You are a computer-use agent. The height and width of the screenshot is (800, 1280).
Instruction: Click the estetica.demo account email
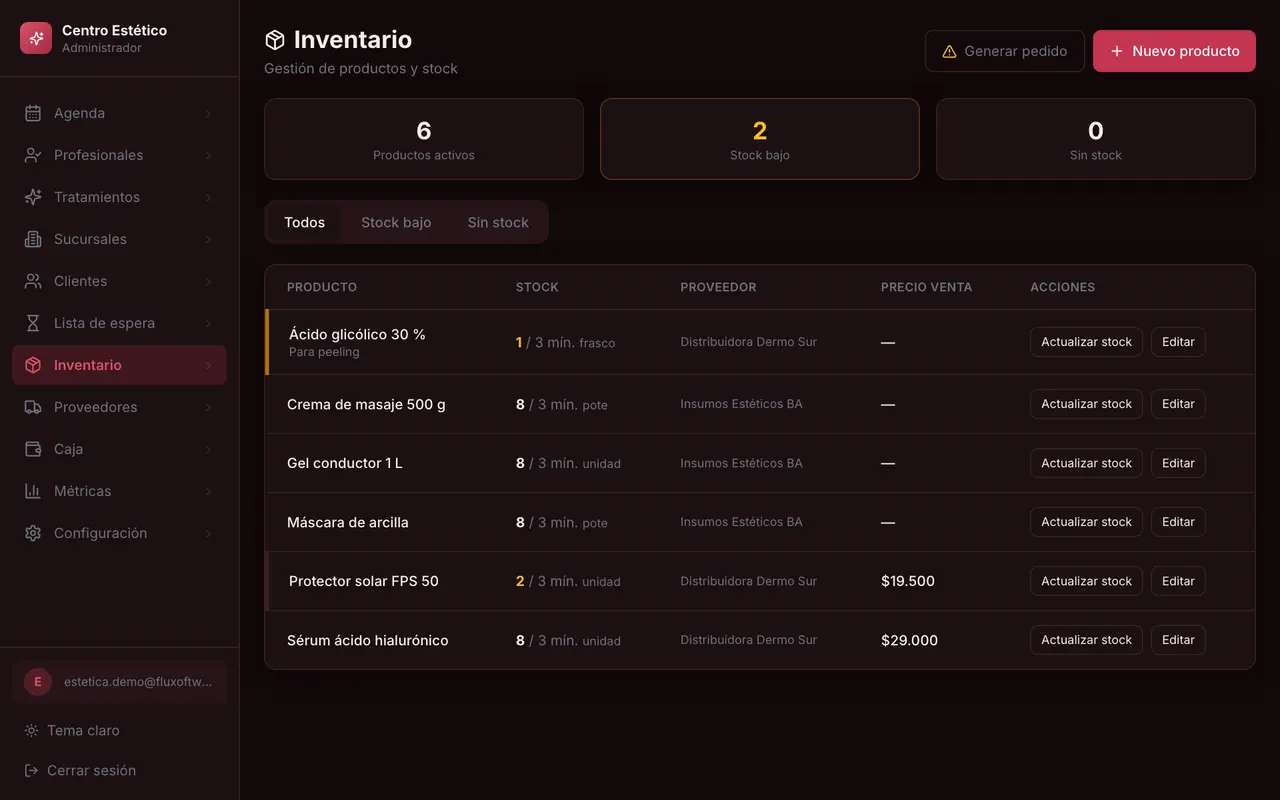pos(138,682)
